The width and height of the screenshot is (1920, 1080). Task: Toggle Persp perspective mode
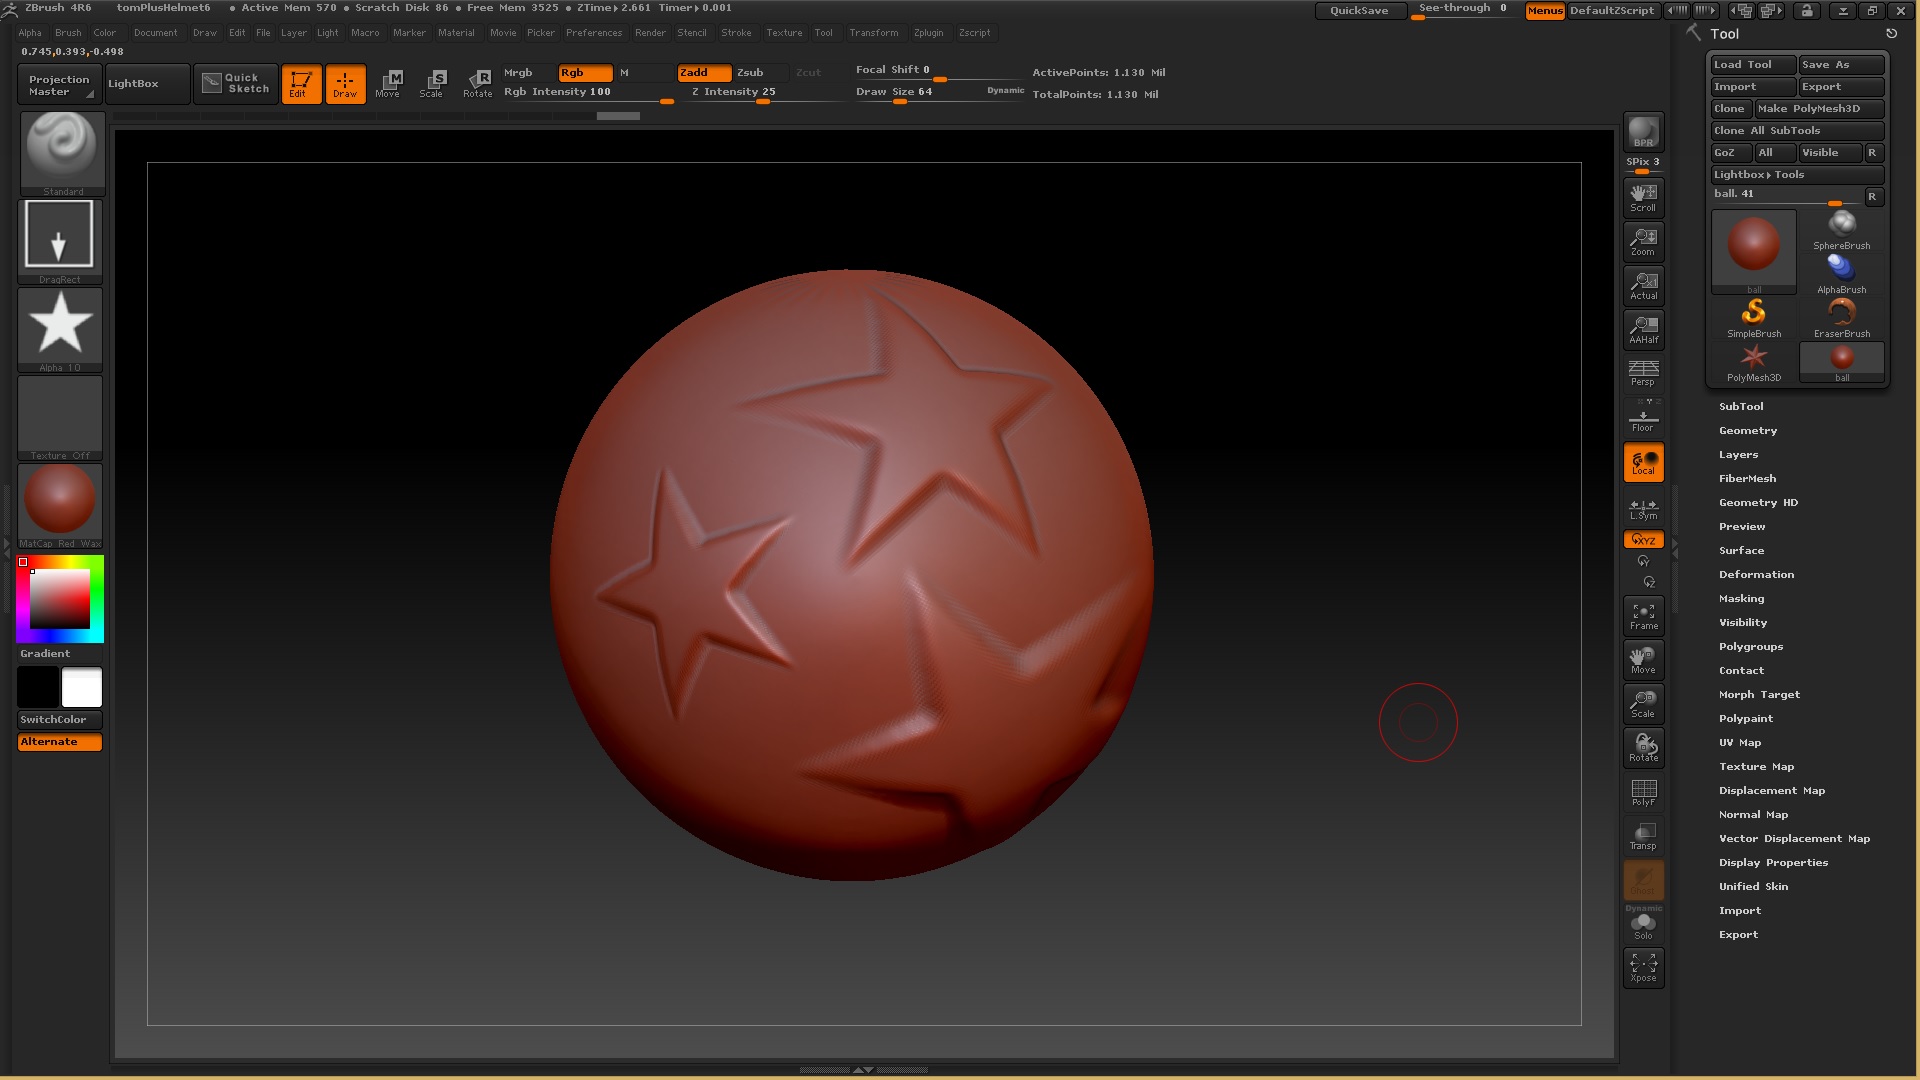click(1643, 372)
